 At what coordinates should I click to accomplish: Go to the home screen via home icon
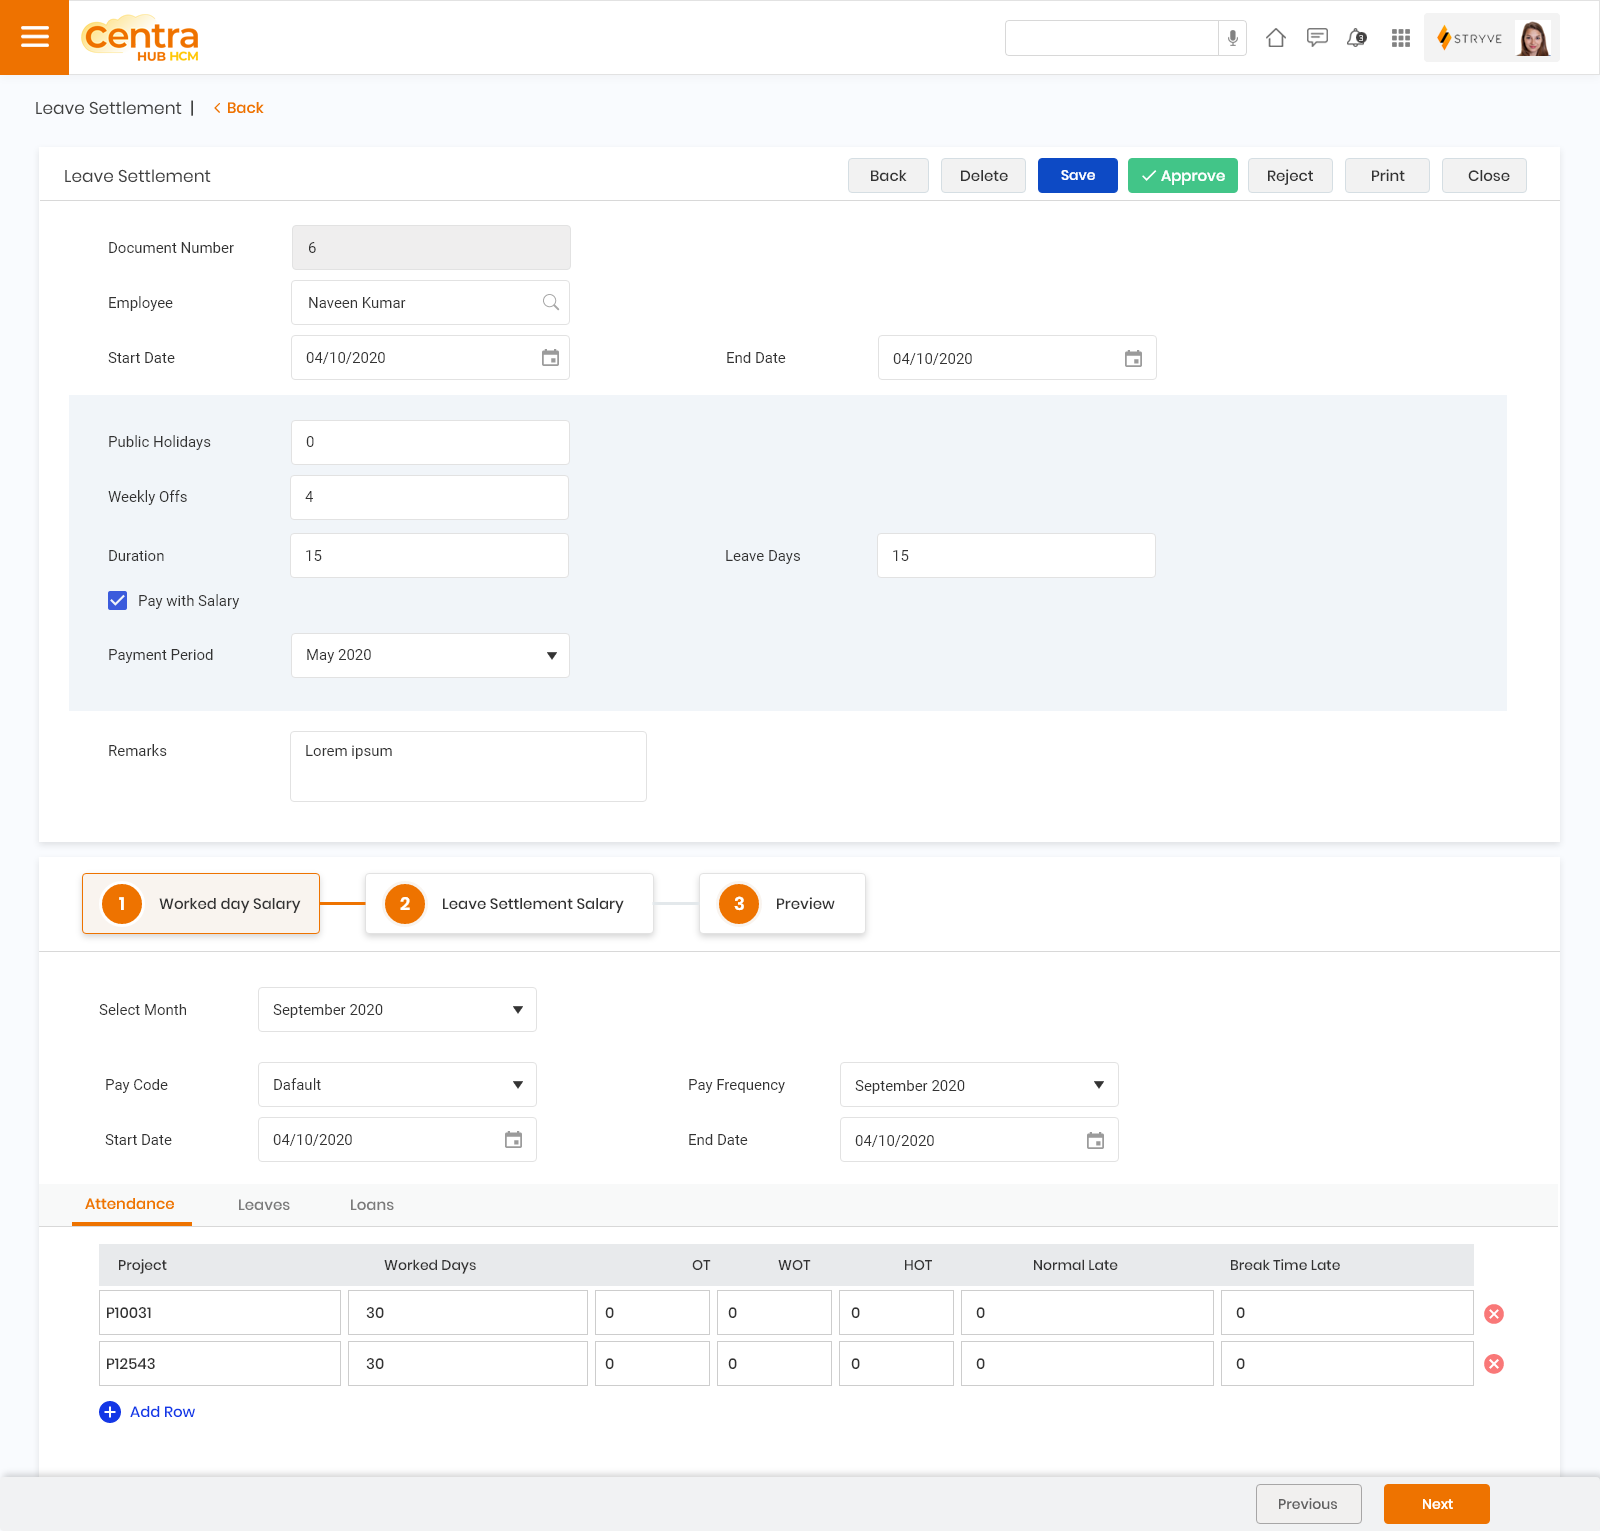[x=1276, y=37]
